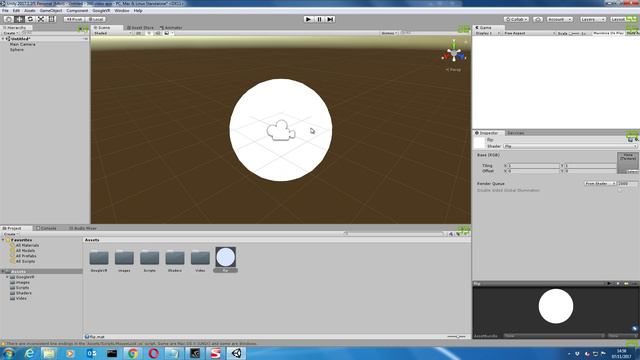Open the Shaded draw mode dropdown
This screenshot has width=640, height=360.
pyautogui.click(x=112, y=33)
